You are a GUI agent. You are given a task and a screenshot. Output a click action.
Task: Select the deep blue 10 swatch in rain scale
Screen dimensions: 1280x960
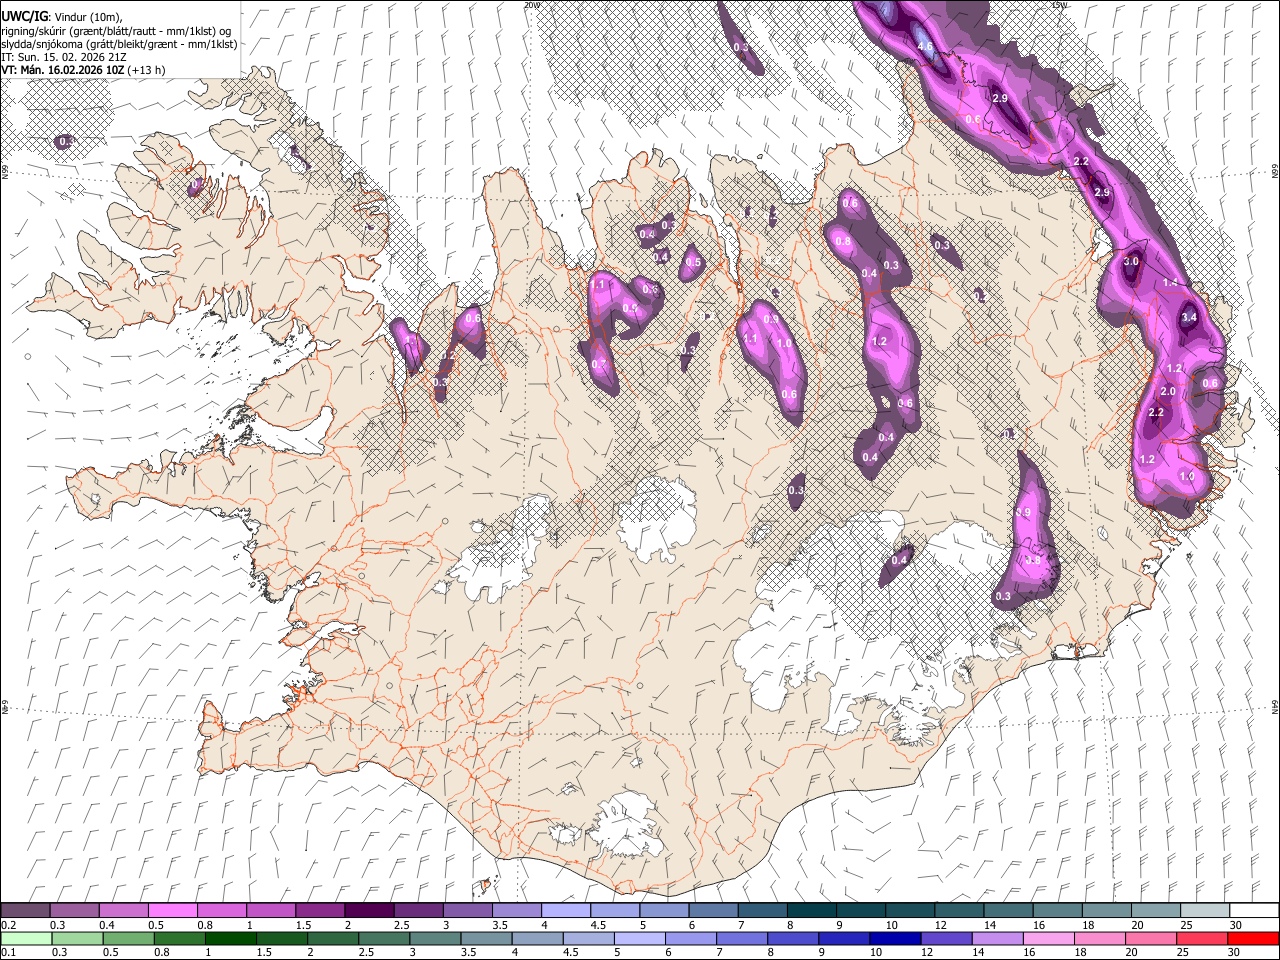(896, 939)
